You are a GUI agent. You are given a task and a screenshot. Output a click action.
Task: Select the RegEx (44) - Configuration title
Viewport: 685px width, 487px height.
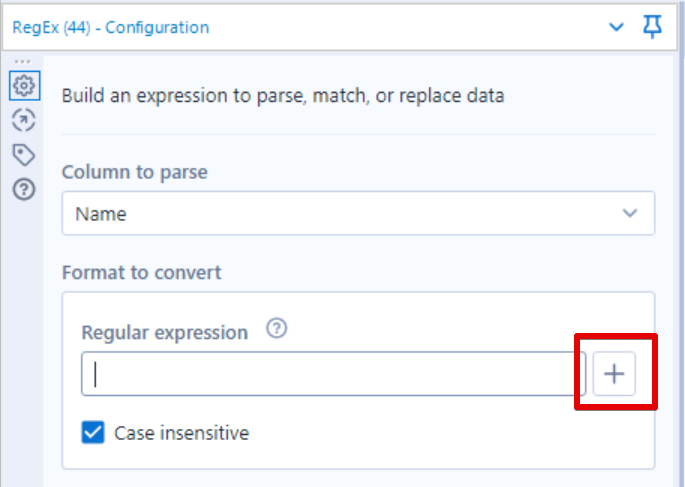(x=111, y=28)
